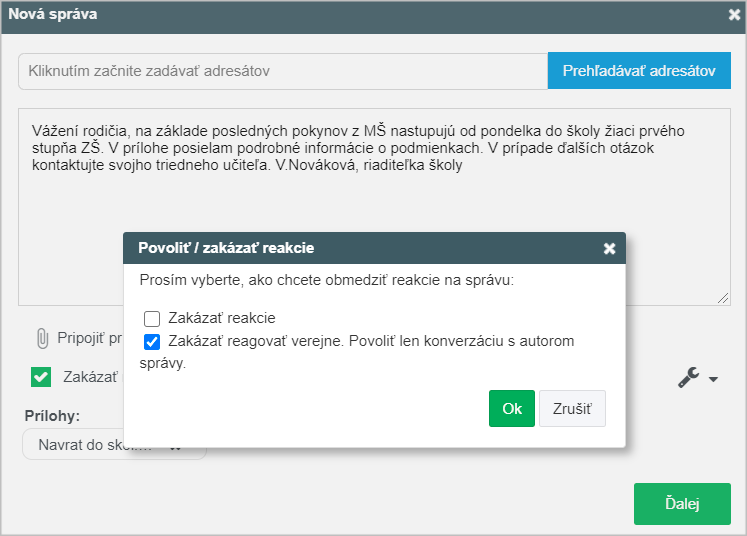
Task: Cancel using the Zrušiť button
Action: point(572,408)
